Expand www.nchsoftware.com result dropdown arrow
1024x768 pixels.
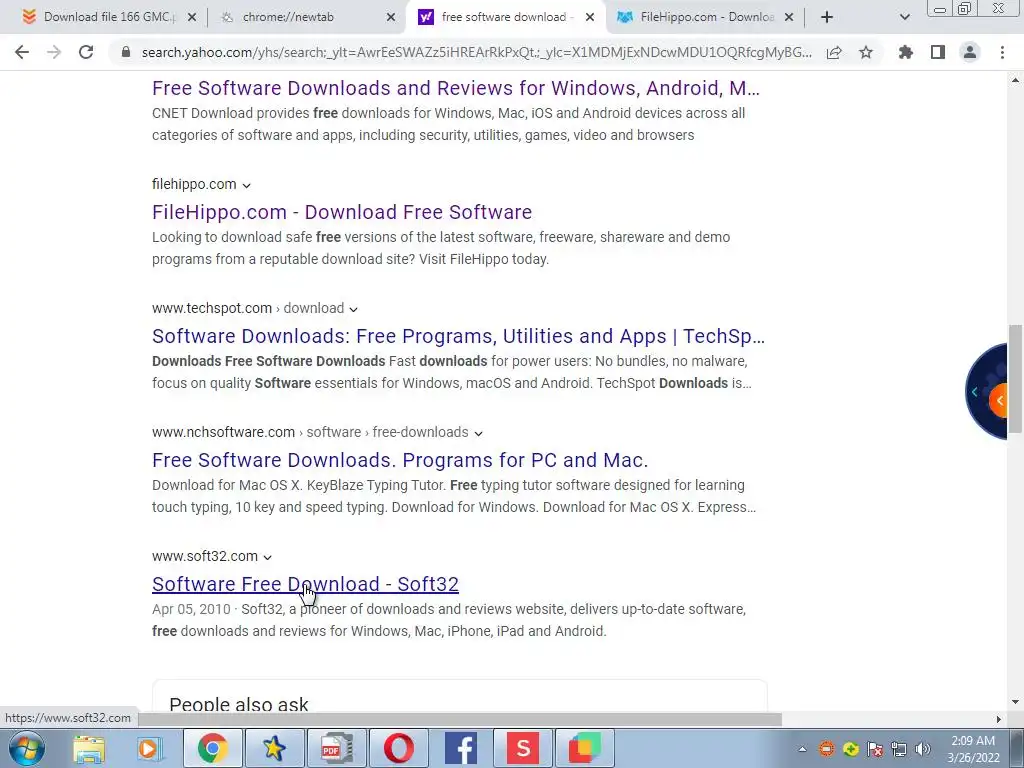[x=478, y=434]
